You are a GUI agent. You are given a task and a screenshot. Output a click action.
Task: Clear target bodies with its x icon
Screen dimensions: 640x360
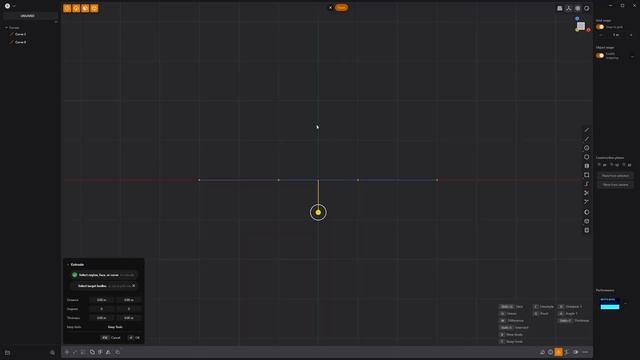[133, 286]
